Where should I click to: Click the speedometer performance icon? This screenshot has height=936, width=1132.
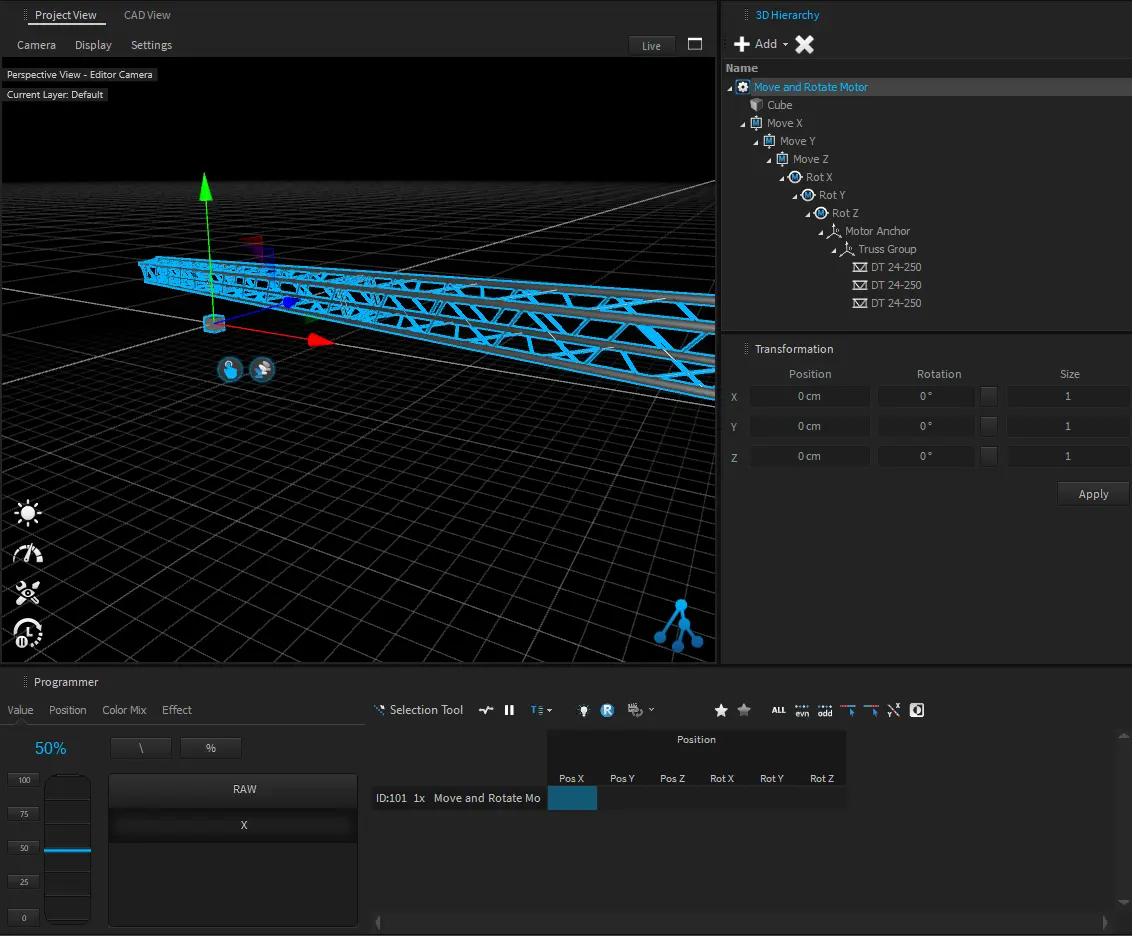[27, 554]
